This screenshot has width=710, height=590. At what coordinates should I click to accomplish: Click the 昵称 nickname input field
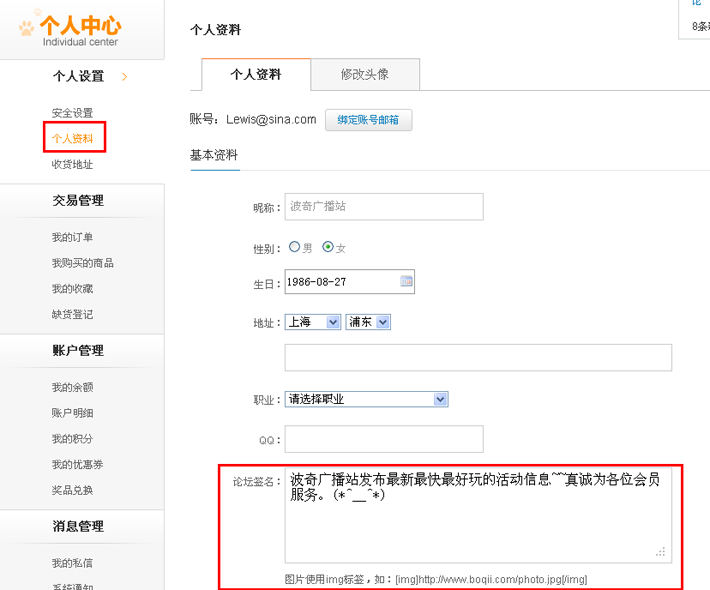[x=384, y=207]
